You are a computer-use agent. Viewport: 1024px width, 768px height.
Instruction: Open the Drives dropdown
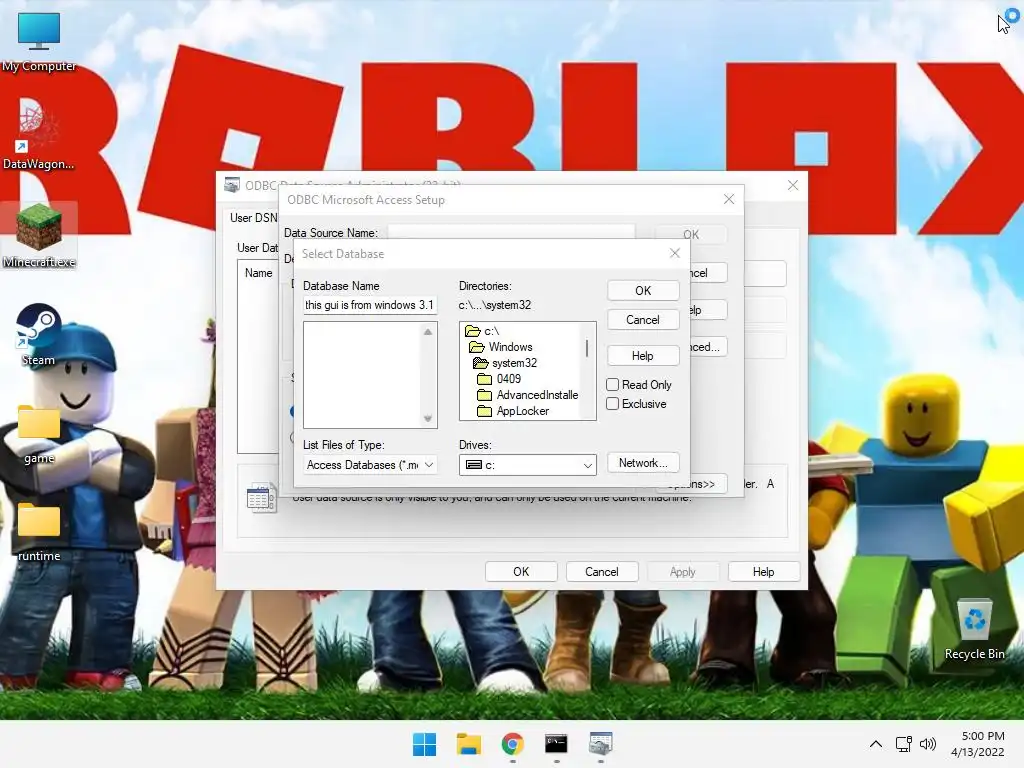point(528,465)
